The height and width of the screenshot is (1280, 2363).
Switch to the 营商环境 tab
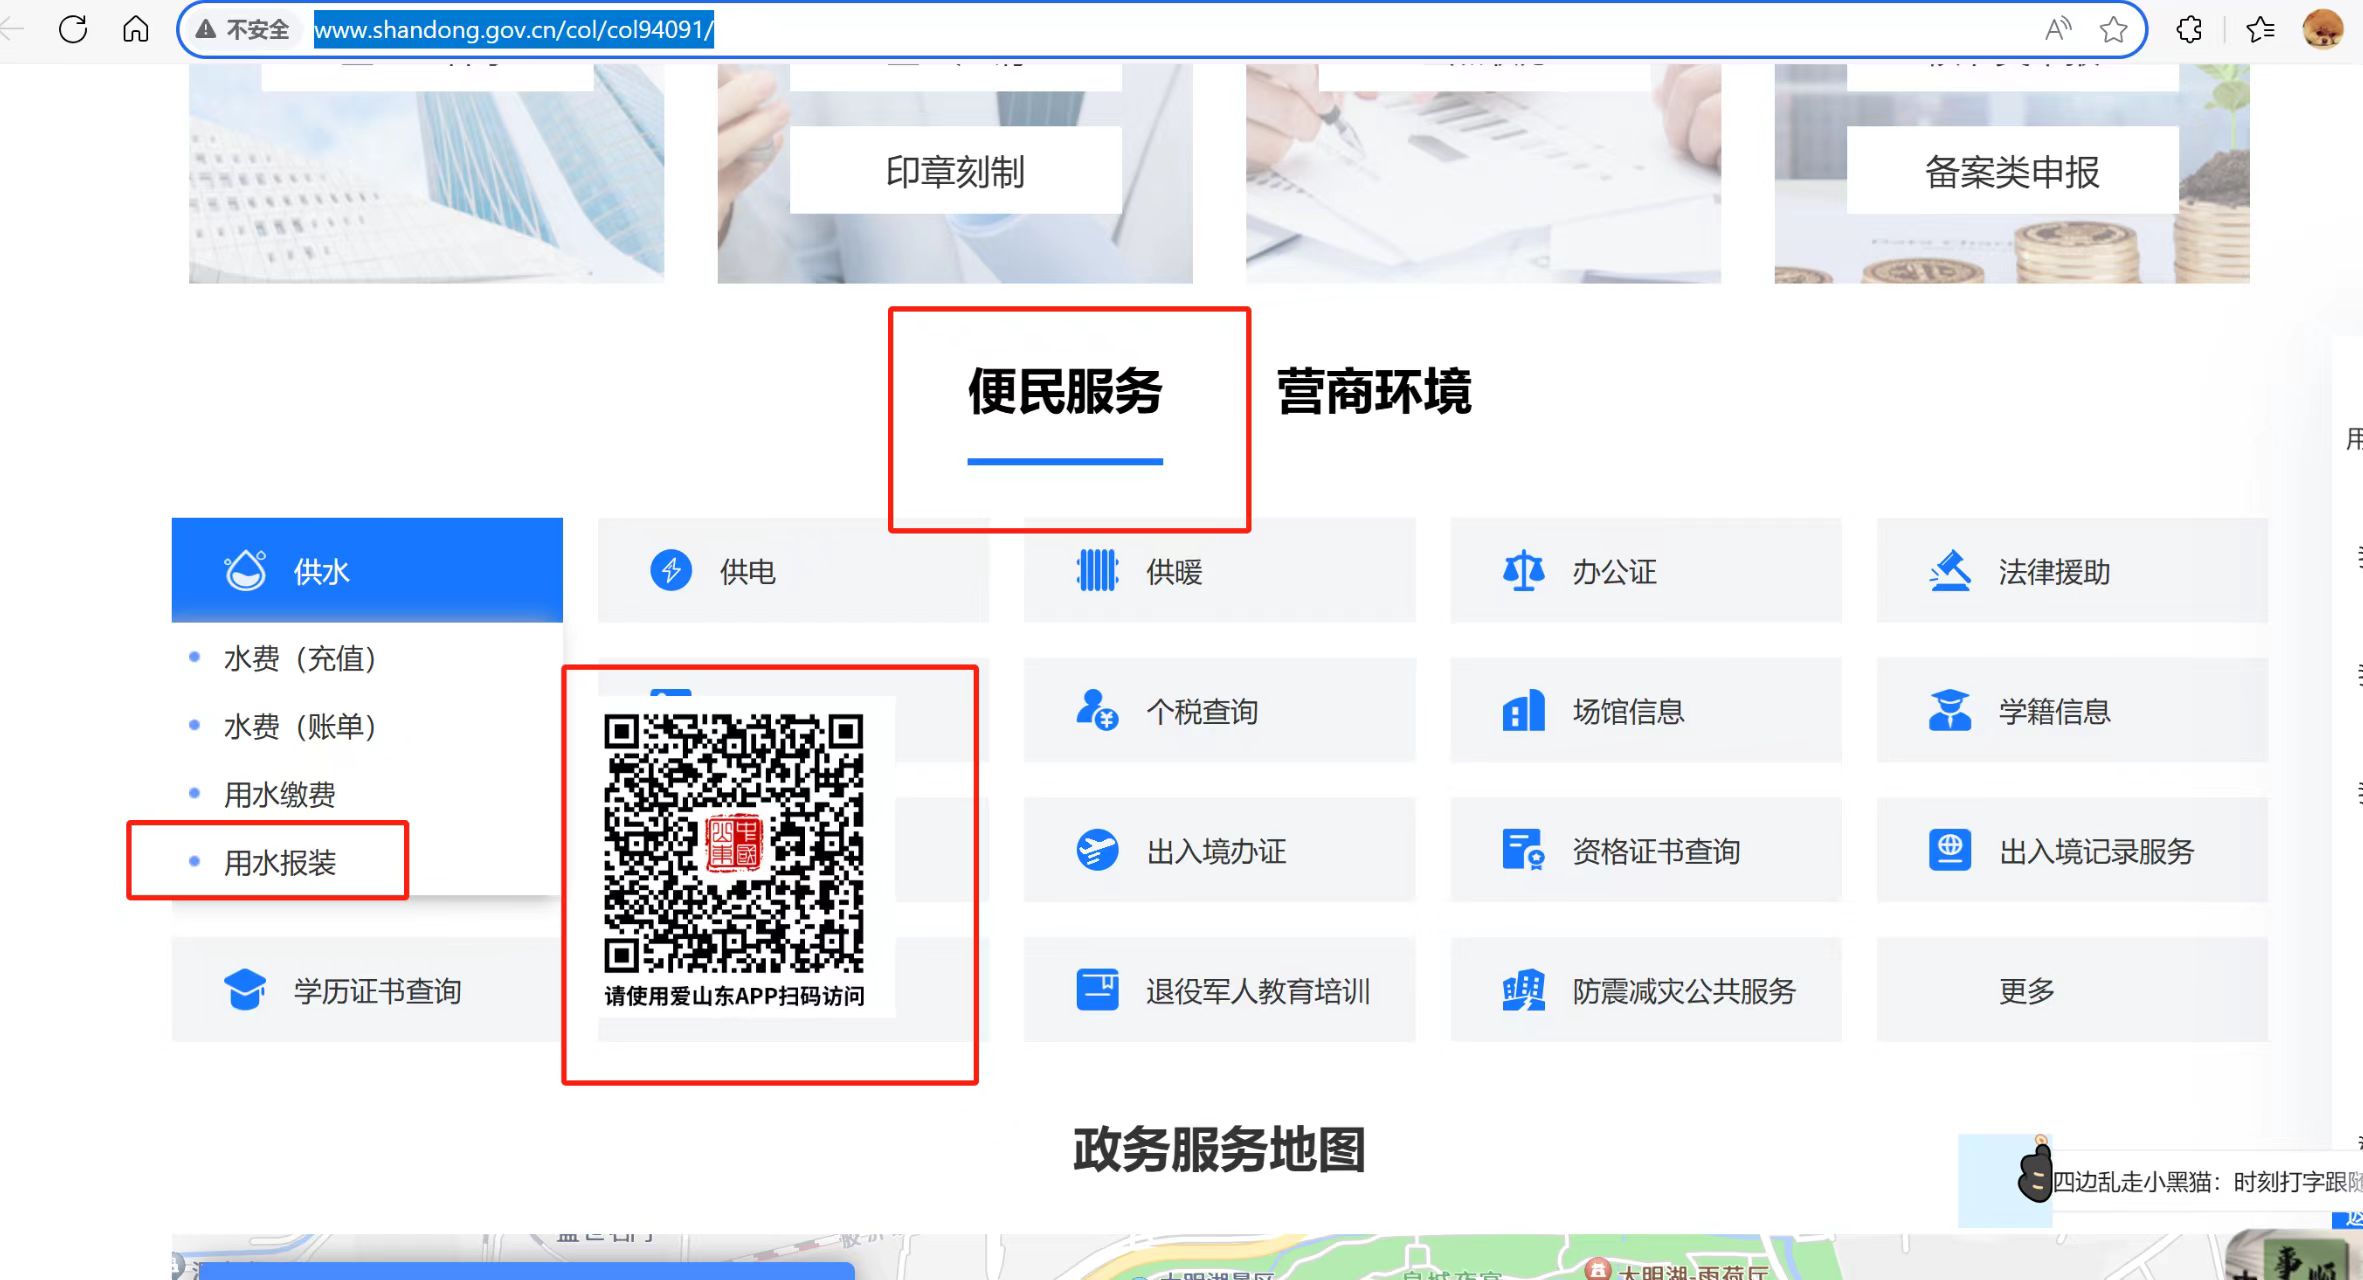(1373, 392)
